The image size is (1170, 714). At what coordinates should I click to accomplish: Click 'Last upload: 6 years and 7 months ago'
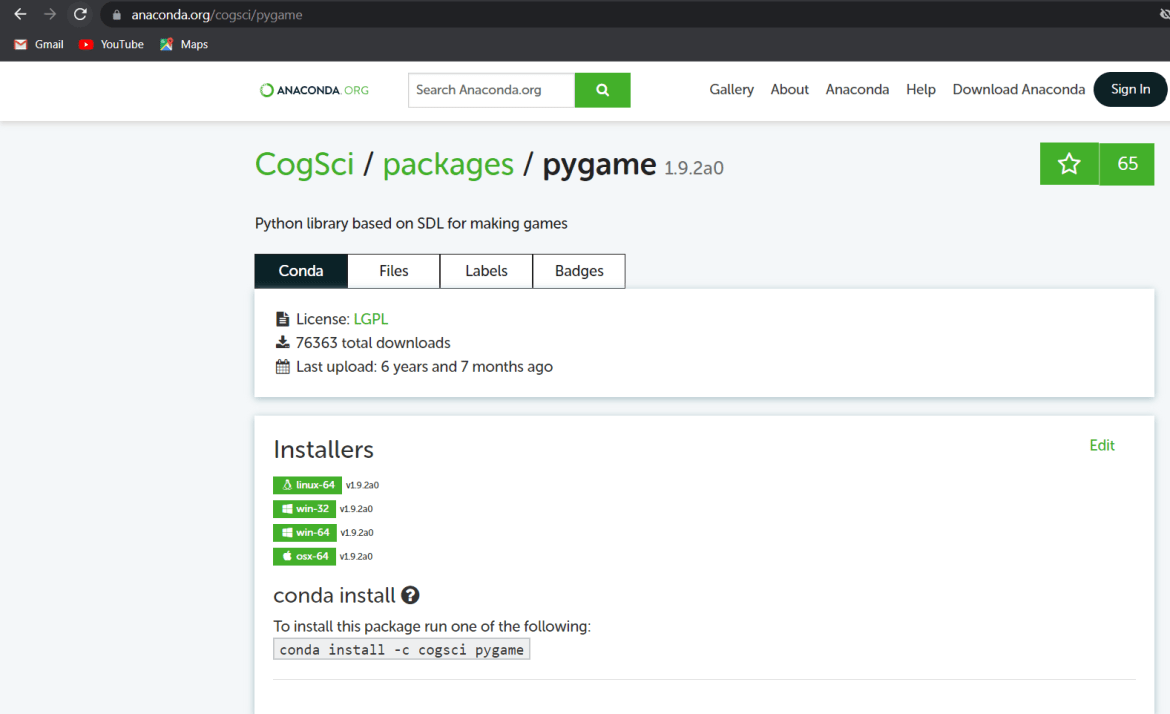pyautogui.click(x=425, y=367)
